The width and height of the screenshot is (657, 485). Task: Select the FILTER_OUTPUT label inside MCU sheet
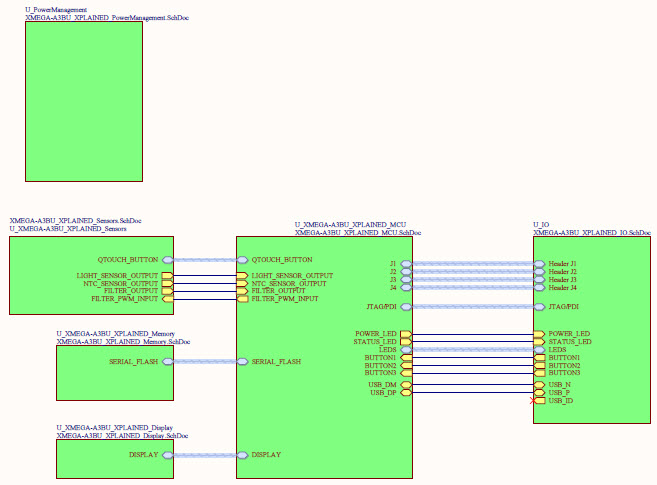278,291
